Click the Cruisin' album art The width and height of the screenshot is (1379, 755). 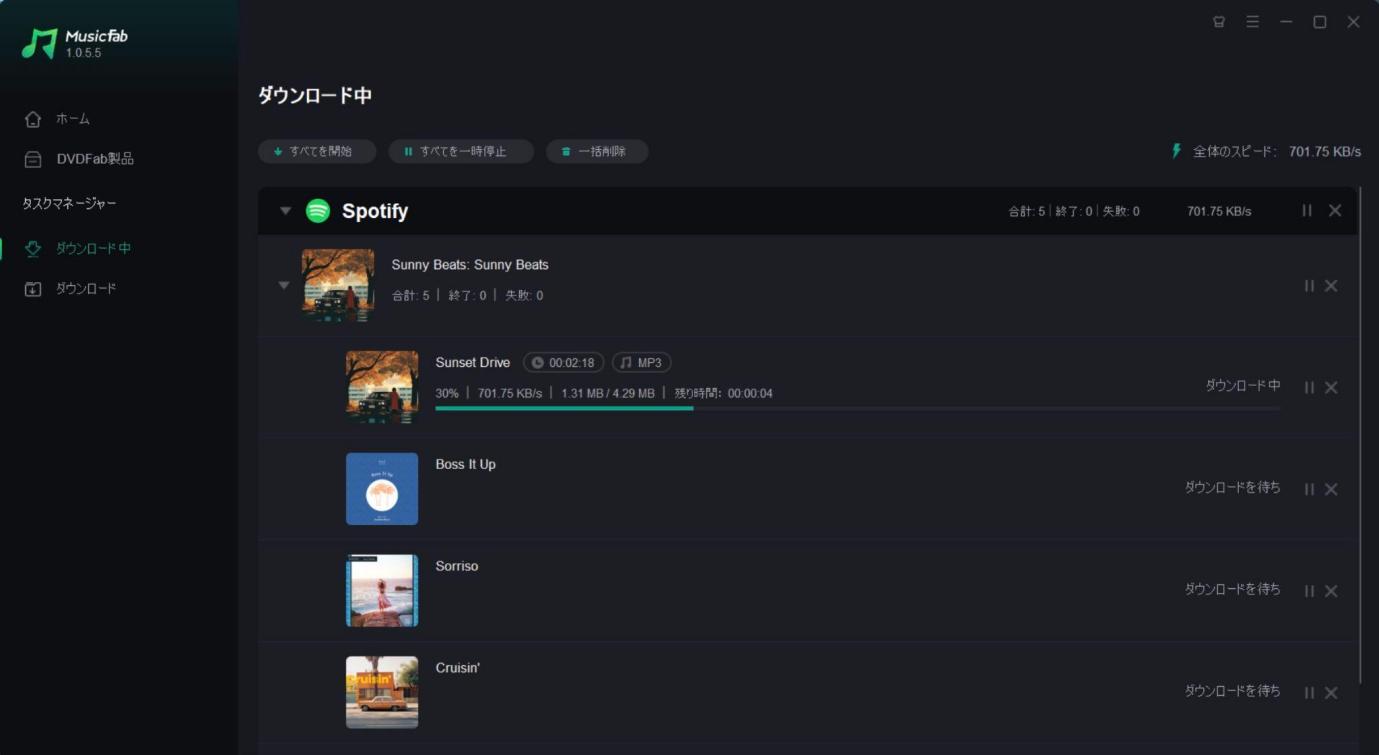click(x=382, y=692)
